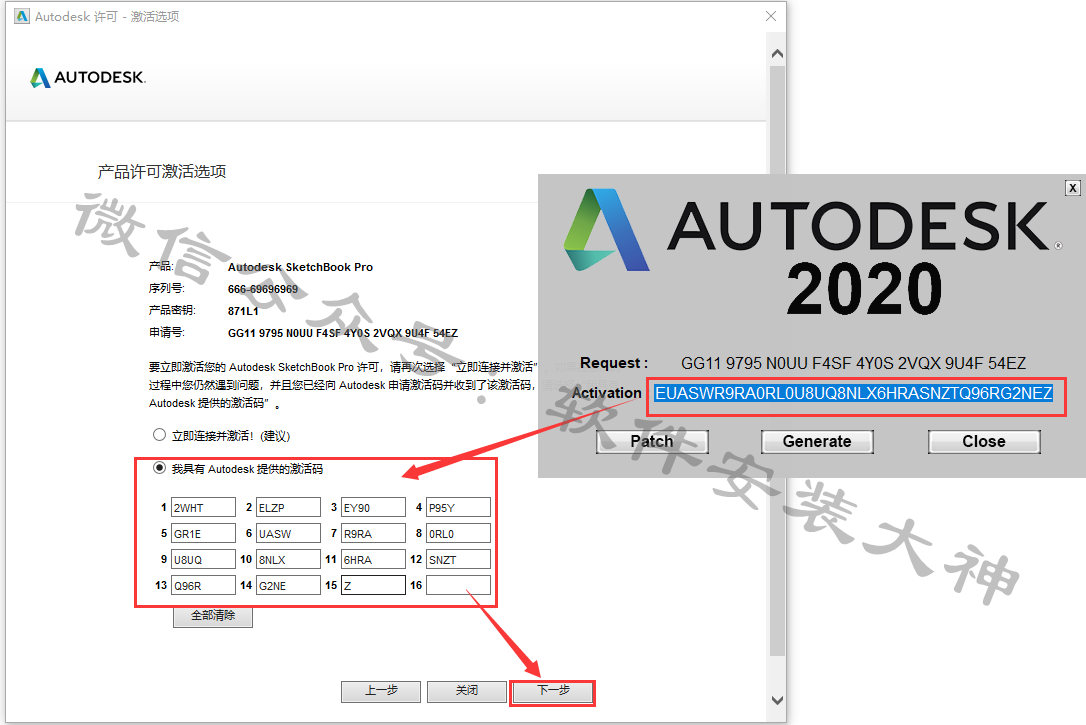Image resolution: width=1086 pixels, height=725 pixels.
Task: Click the request code GG11 9795 in license dialog
Action: 343,333
